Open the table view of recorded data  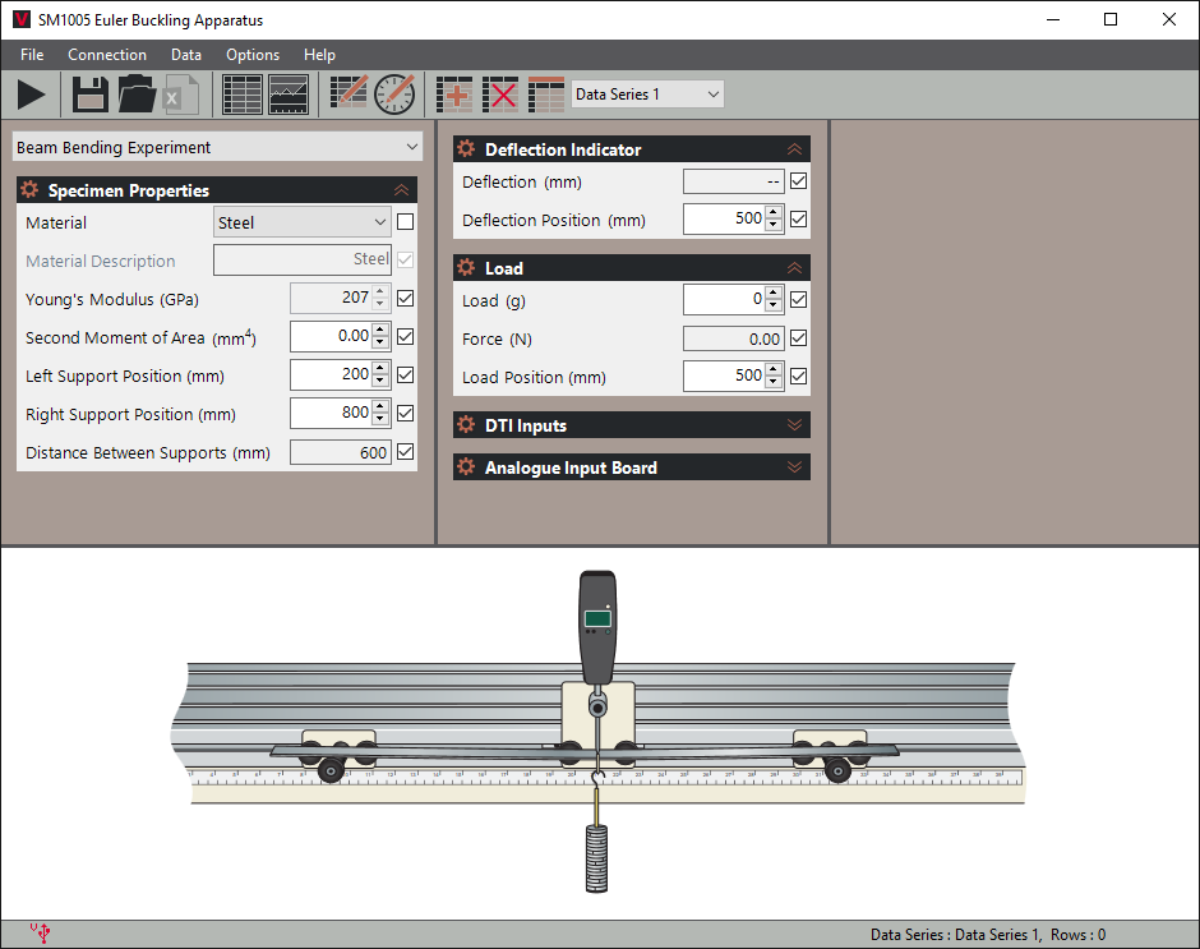click(241, 93)
